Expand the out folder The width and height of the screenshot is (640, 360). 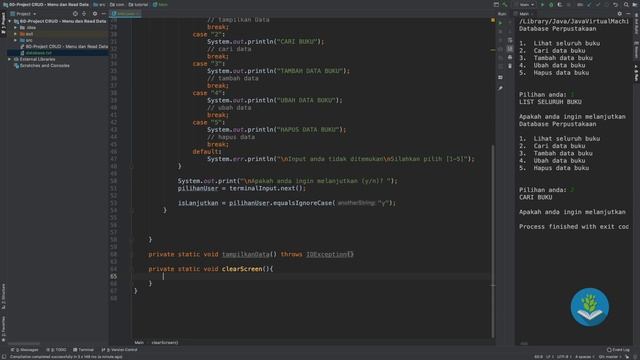(x=16, y=34)
